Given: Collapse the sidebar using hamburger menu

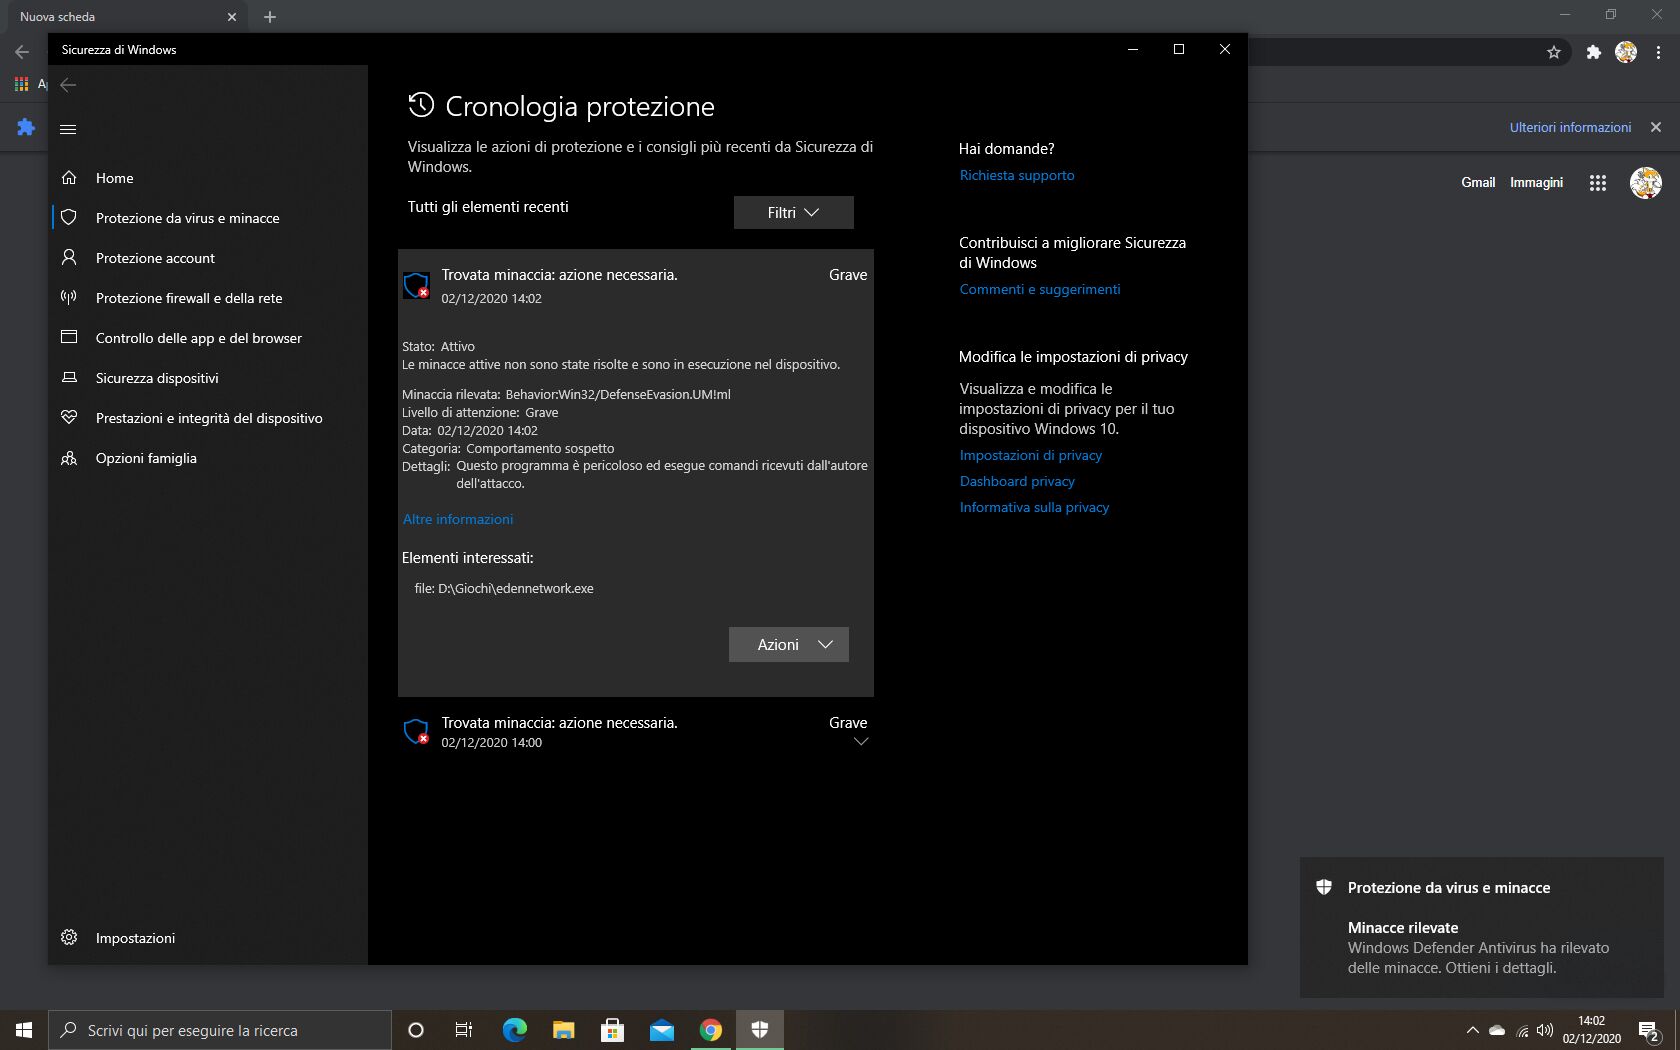Looking at the screenshot, I should coord(68,129).
